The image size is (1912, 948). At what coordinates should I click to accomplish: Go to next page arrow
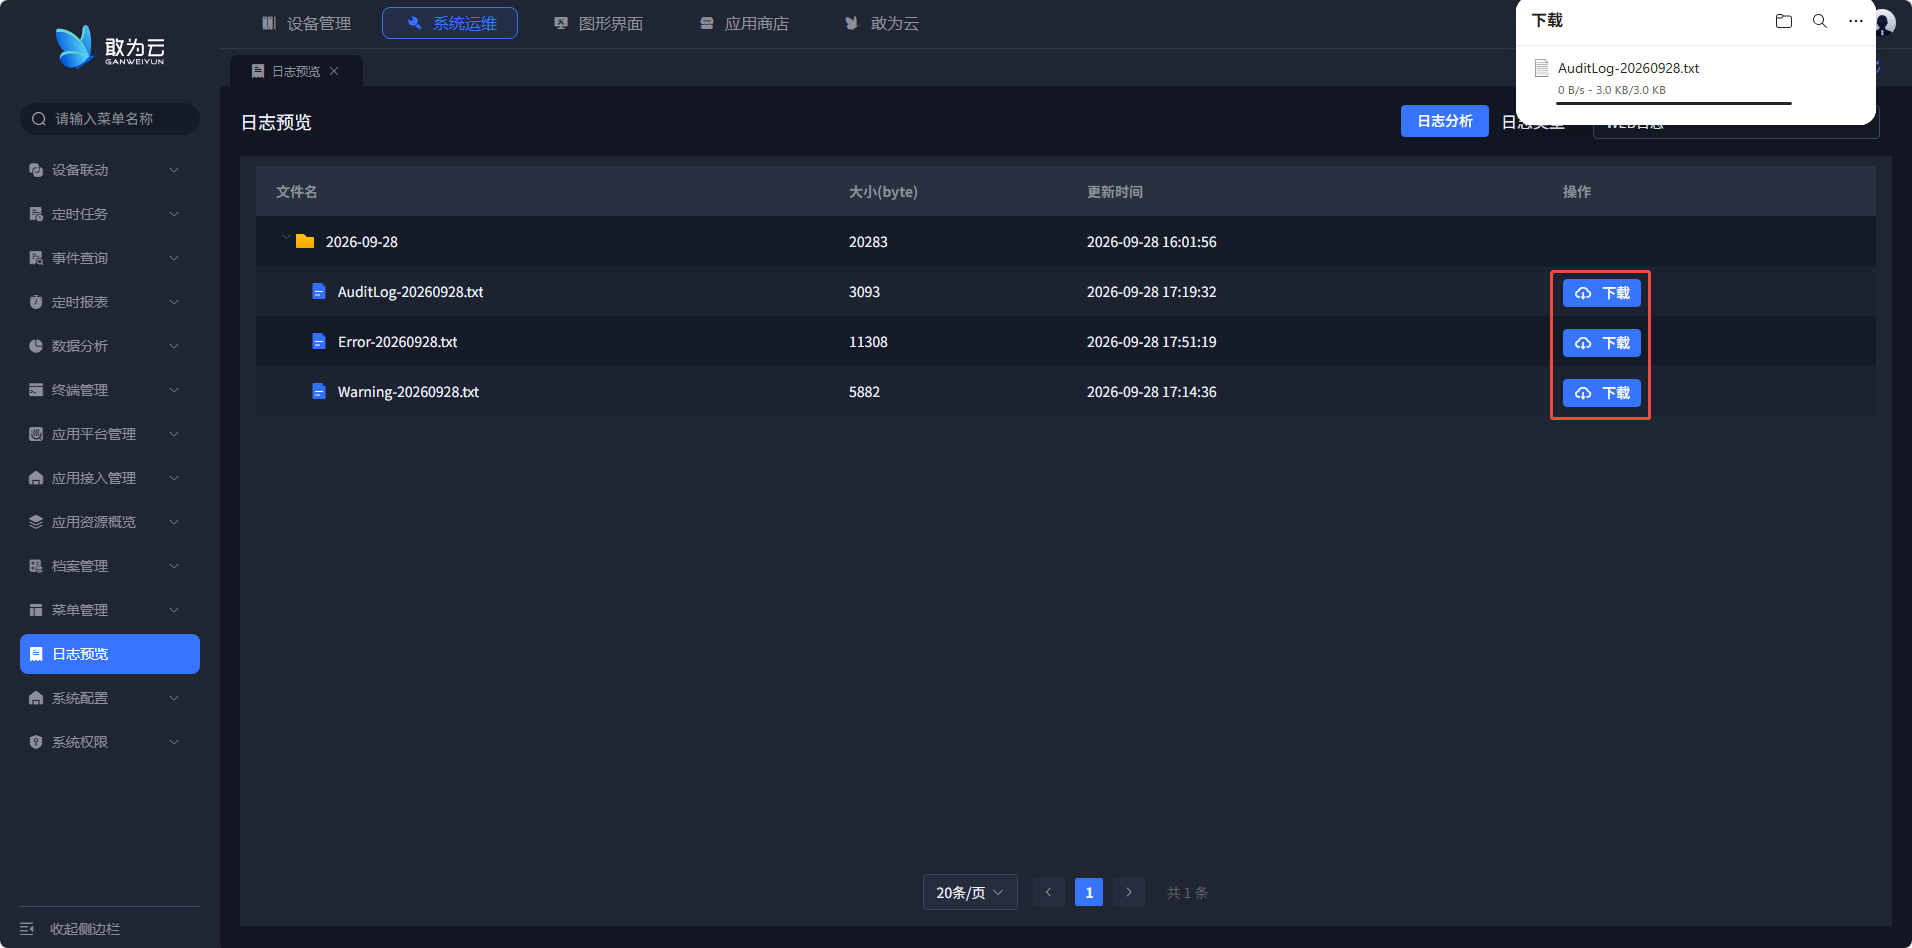[x=1129, y=892]
